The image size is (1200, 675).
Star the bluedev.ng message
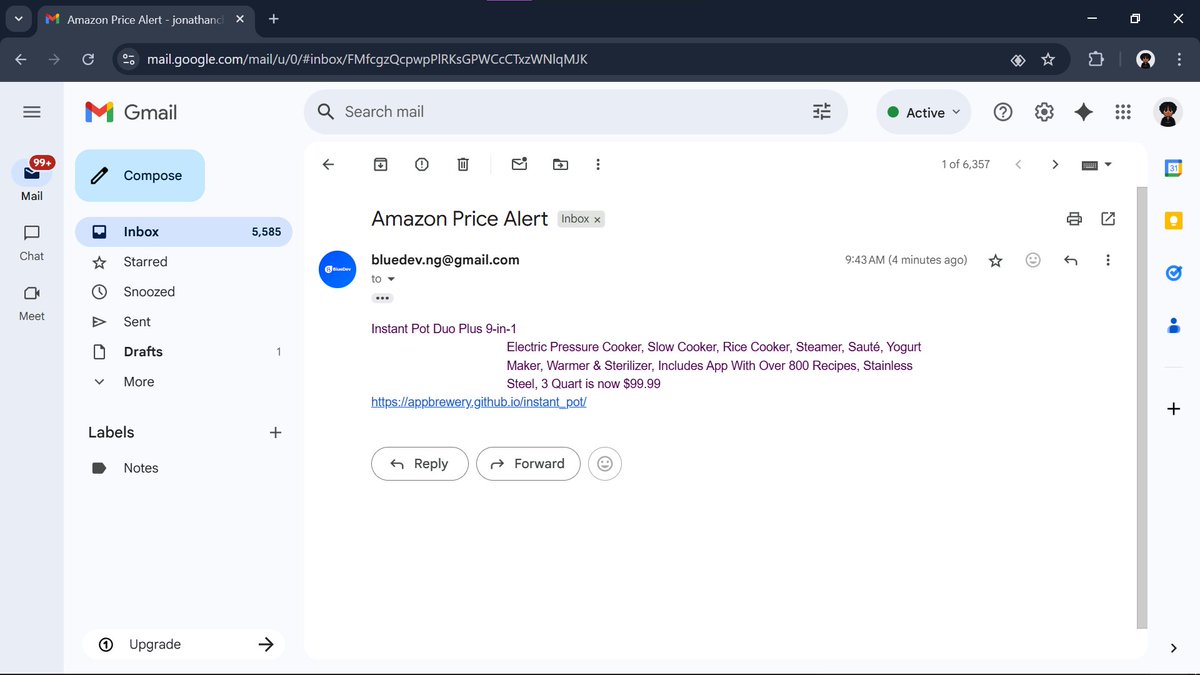(x=995, y=260)
